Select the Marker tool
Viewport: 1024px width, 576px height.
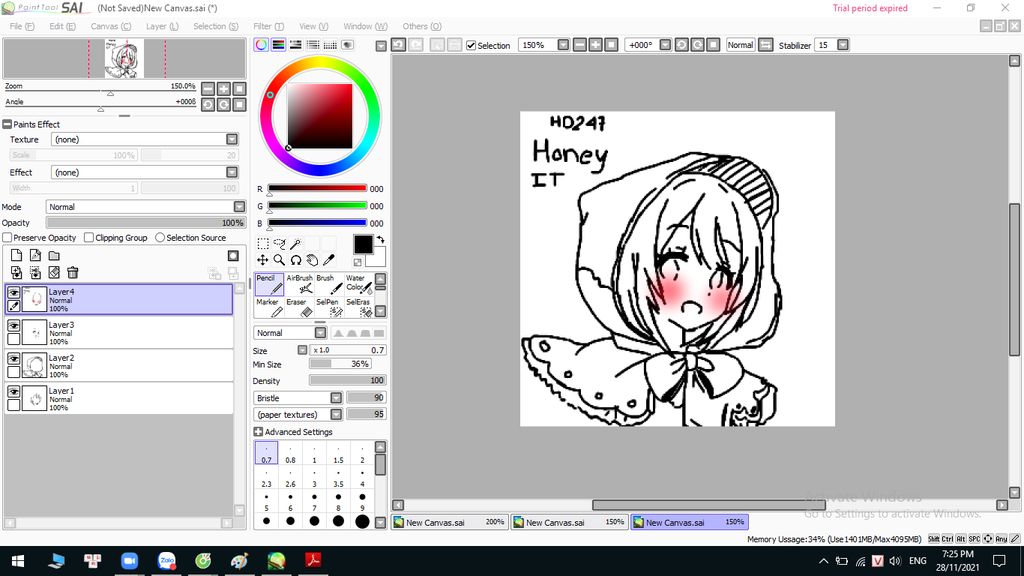pyautogui.click(x=269, y=308)
